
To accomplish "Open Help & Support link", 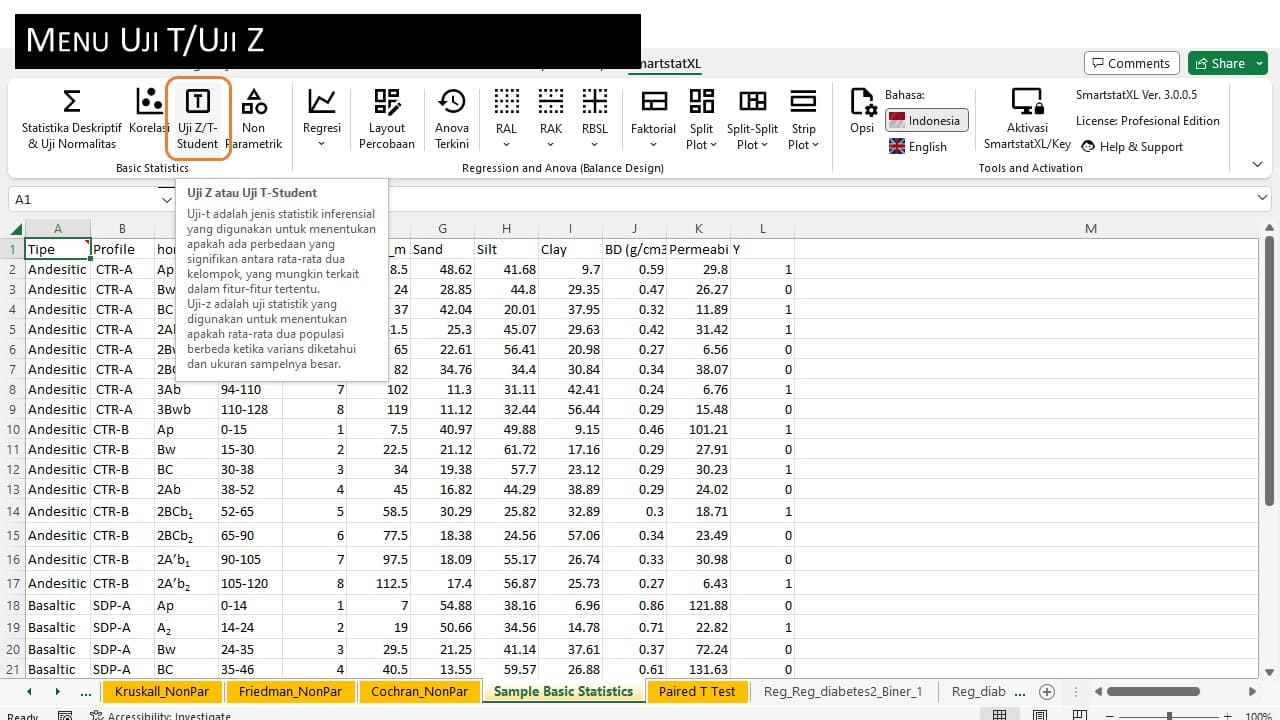I will (1132, 147).
